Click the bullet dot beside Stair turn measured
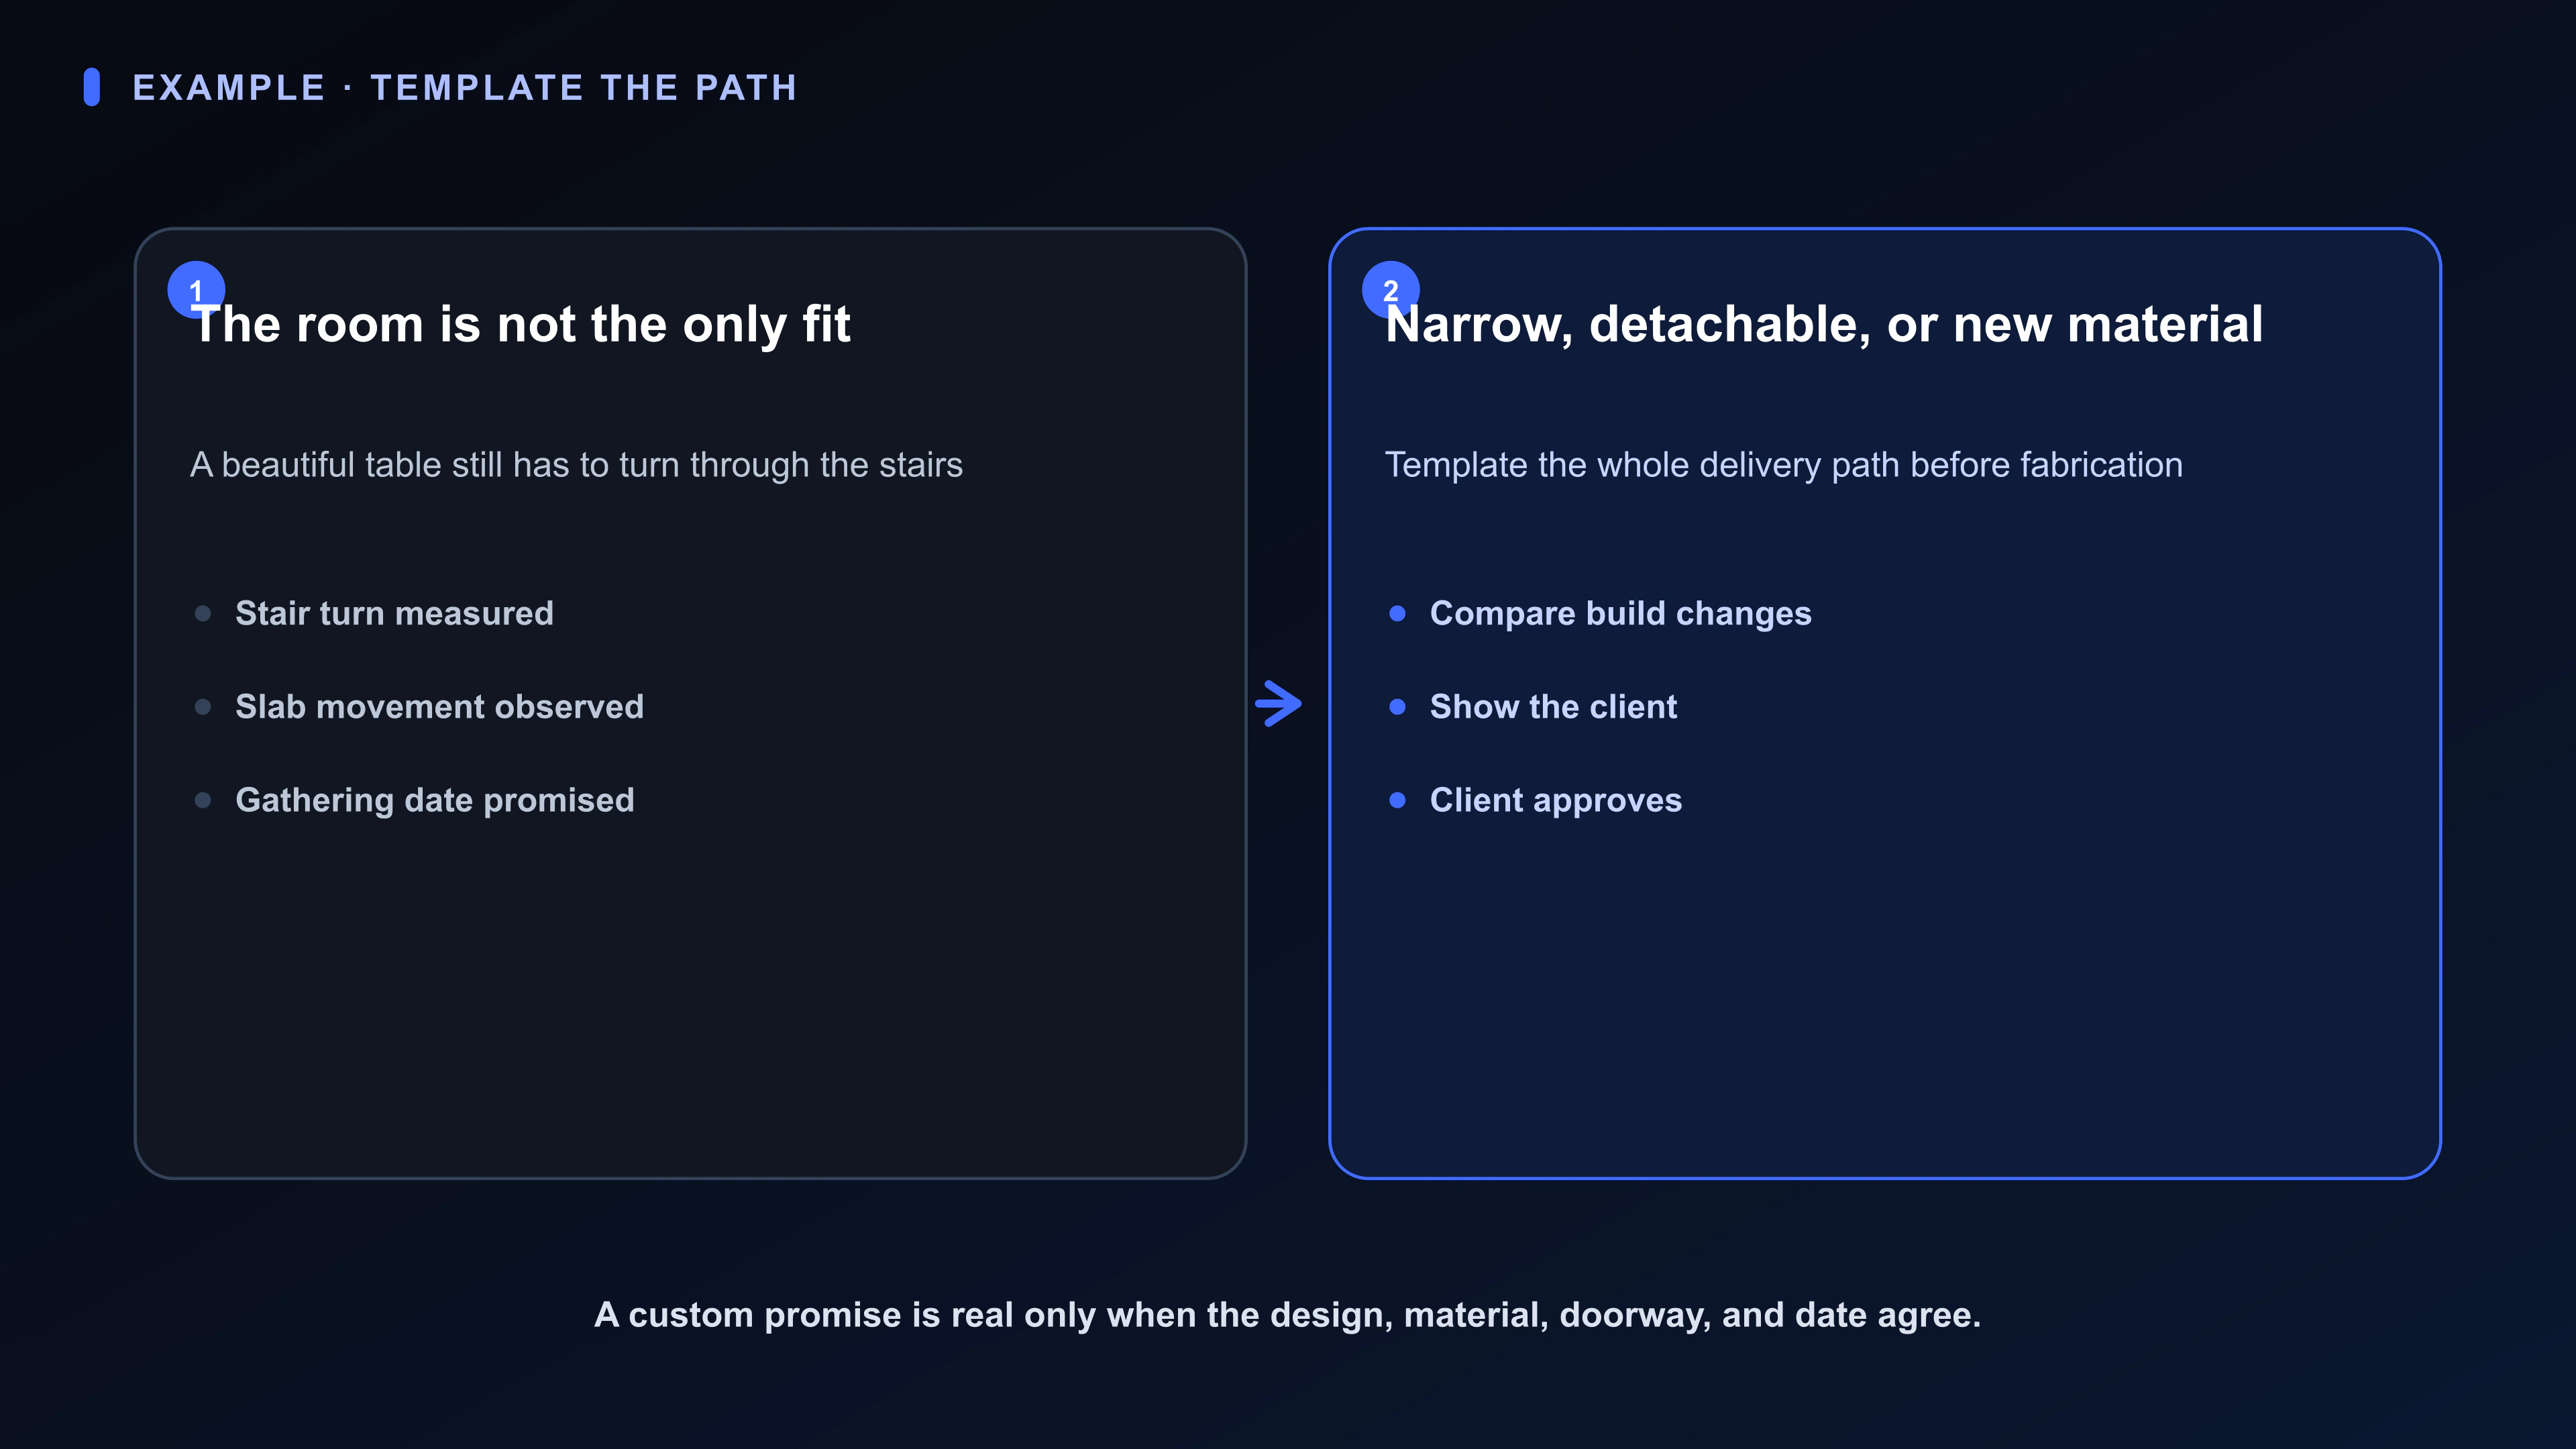 tap(203, 613)
